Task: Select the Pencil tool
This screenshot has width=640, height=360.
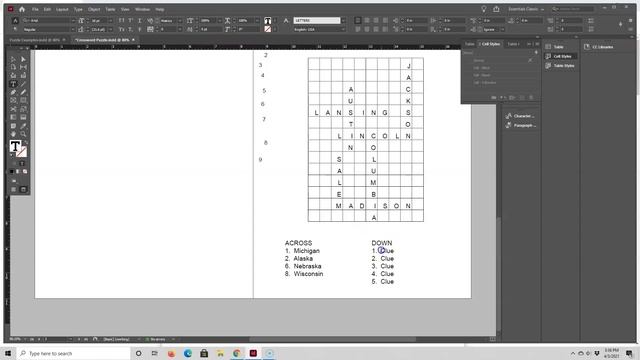Action: 23,92
